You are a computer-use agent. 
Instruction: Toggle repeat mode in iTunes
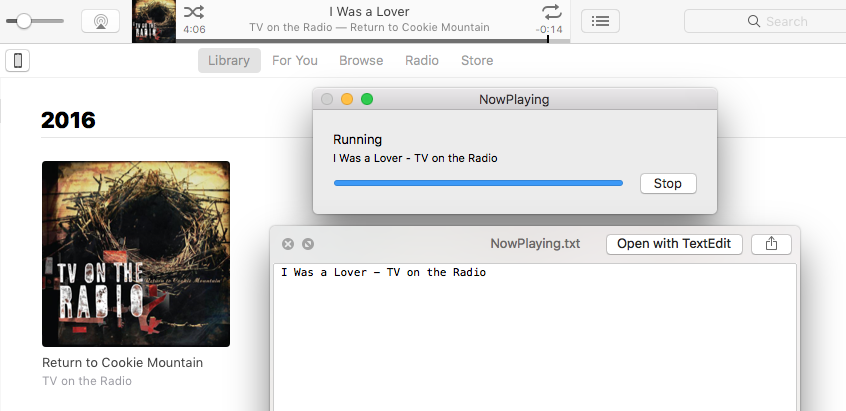coord(551,12)
